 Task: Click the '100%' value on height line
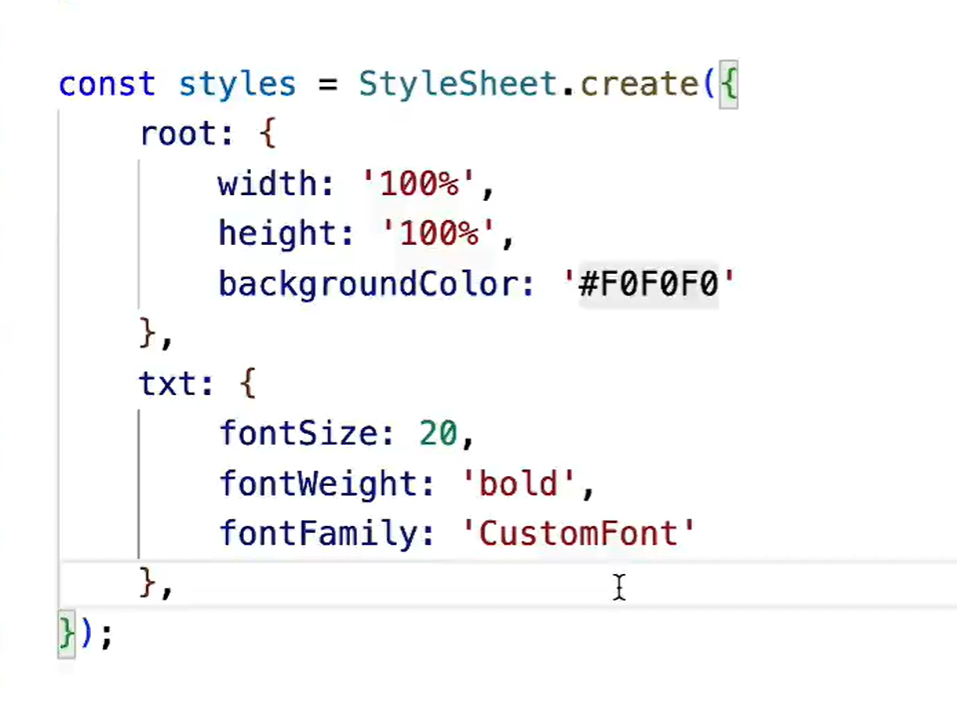pos(439,234)
